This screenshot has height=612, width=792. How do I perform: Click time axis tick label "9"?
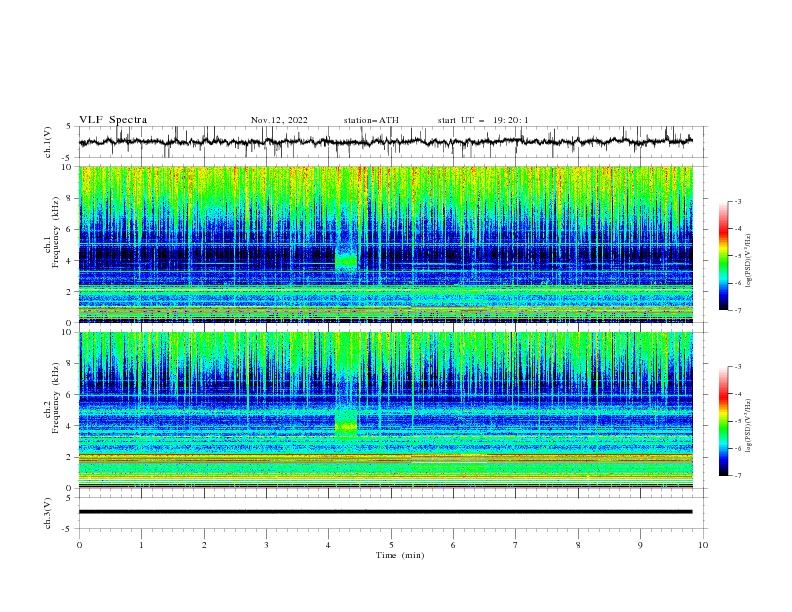click(640, 545)
